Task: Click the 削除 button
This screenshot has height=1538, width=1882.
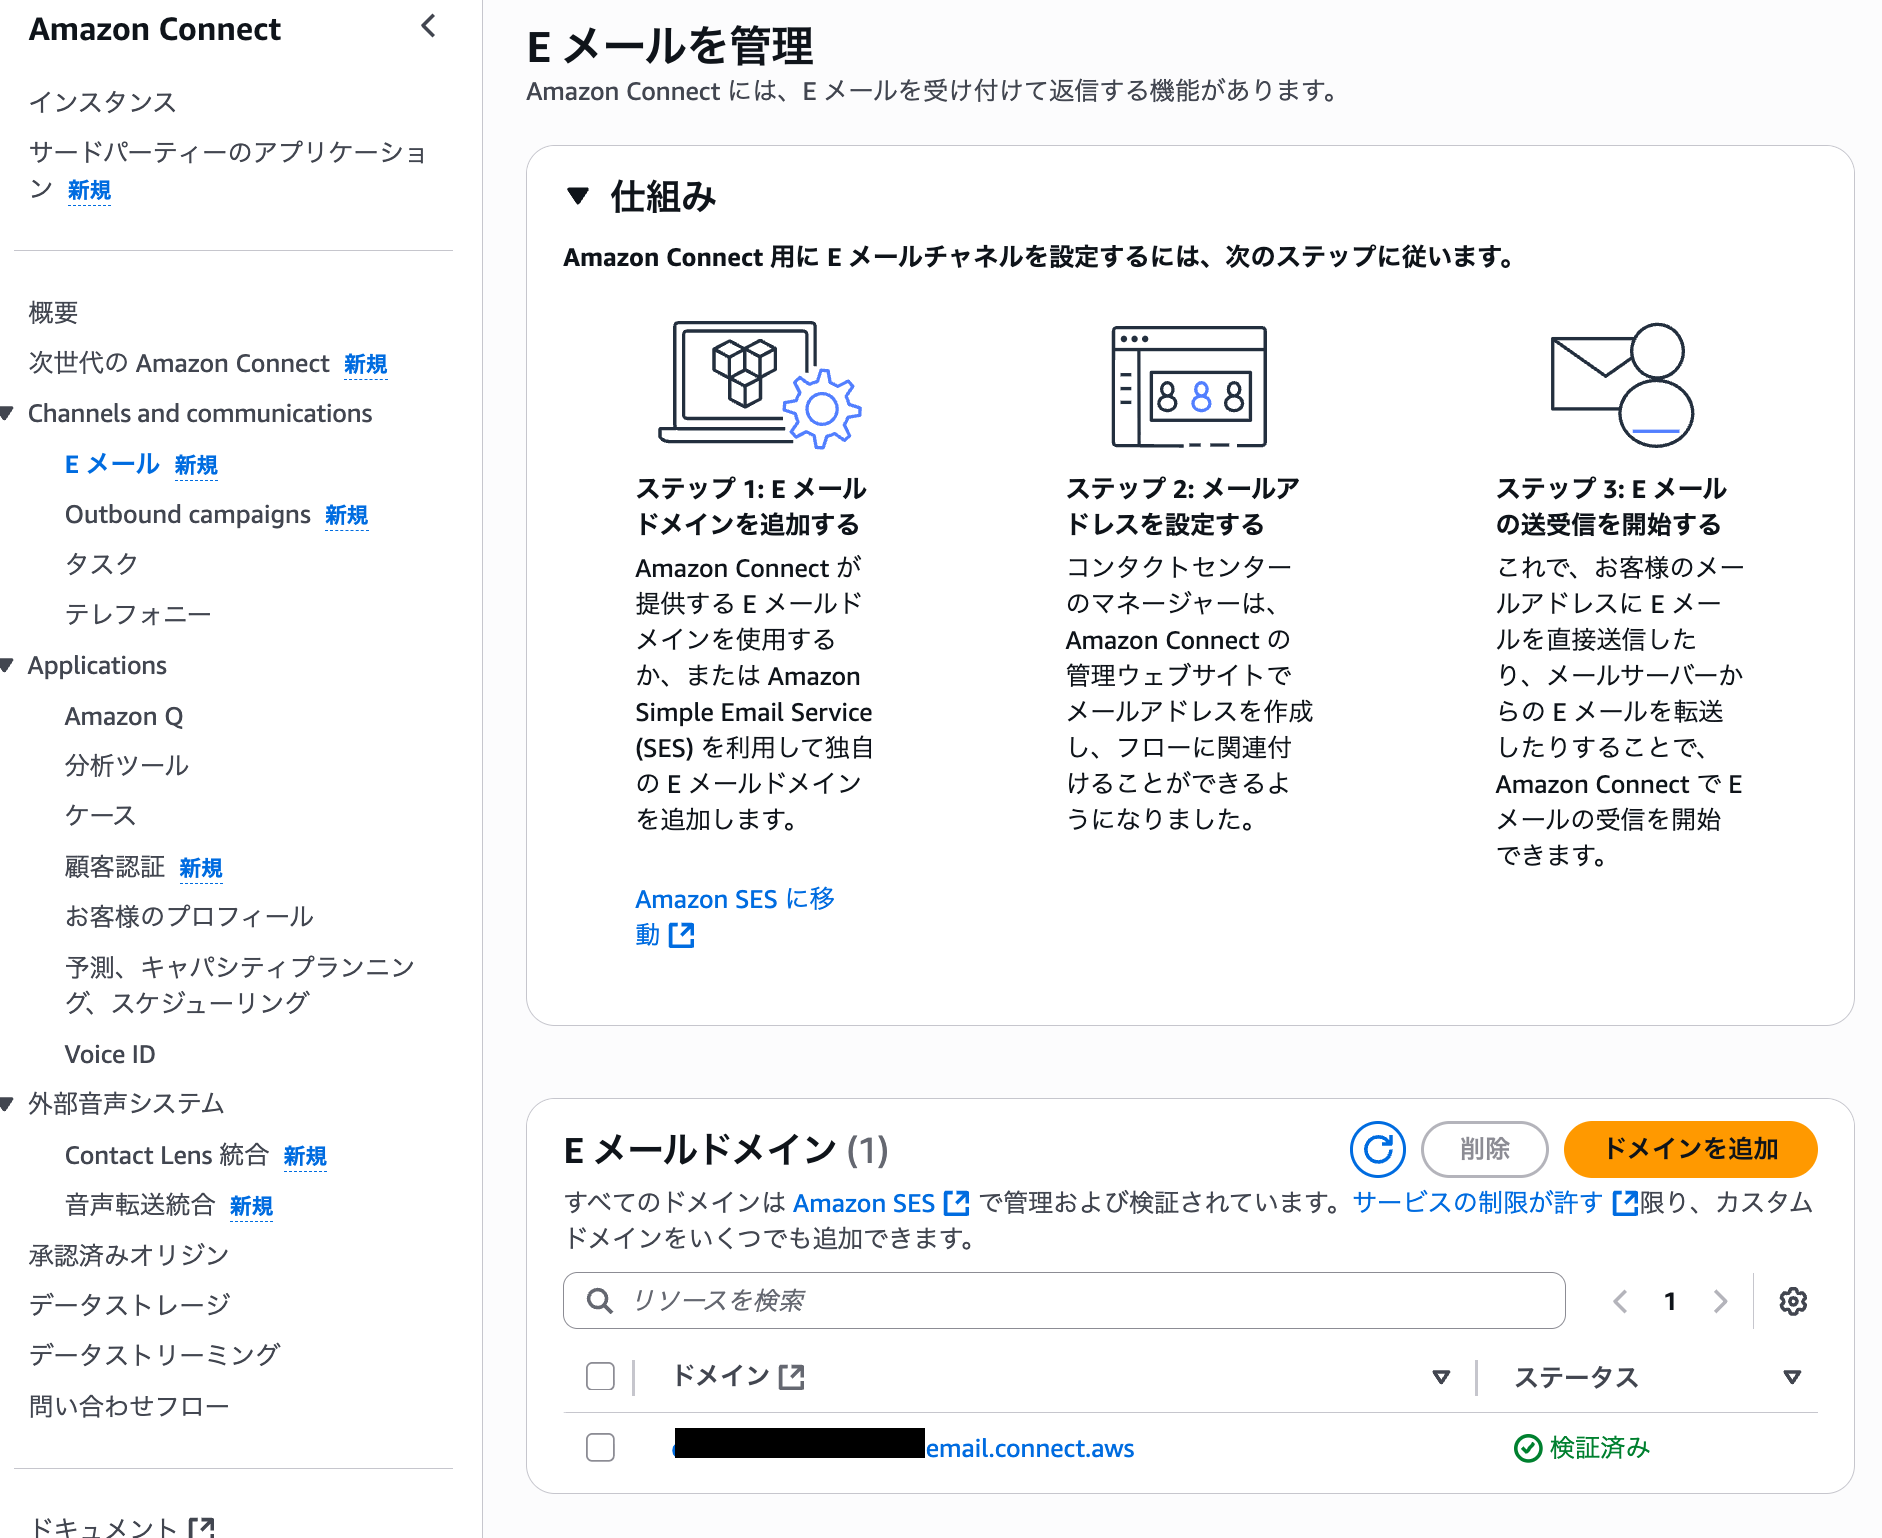Action: point(1485,1149)
